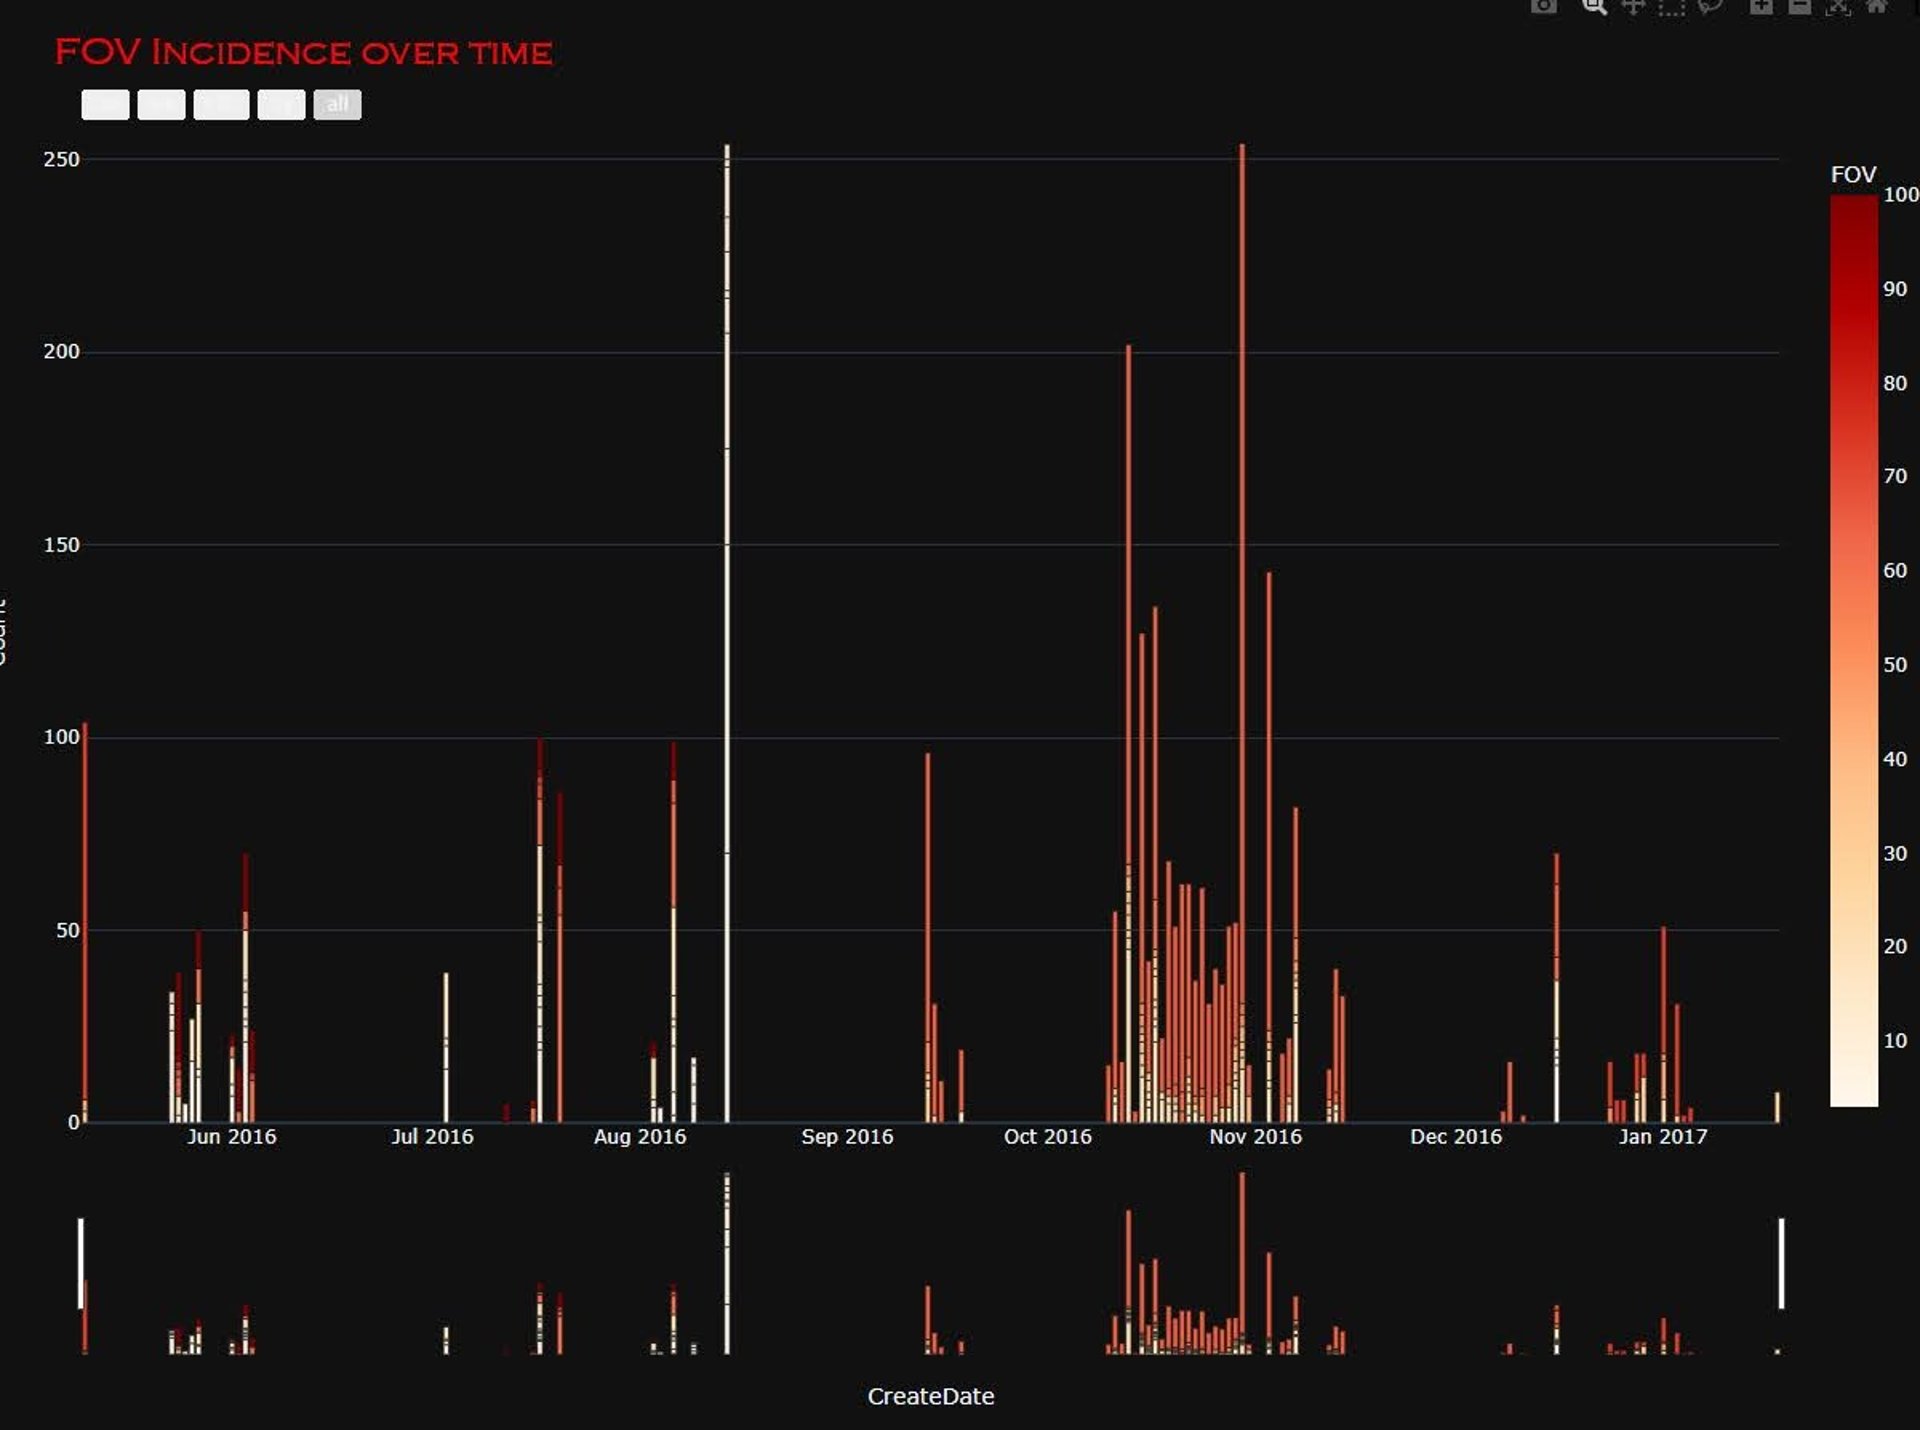The image size is (1920, 1430).
Task: Click the '200' y-axis tick label
Action: click(61, 351)
